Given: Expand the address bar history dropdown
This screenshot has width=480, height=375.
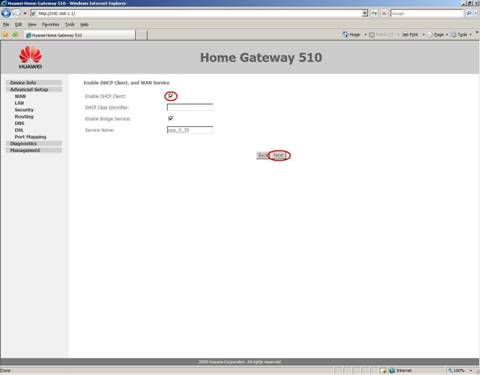Looking at the screenshot, I should (365, 13).
